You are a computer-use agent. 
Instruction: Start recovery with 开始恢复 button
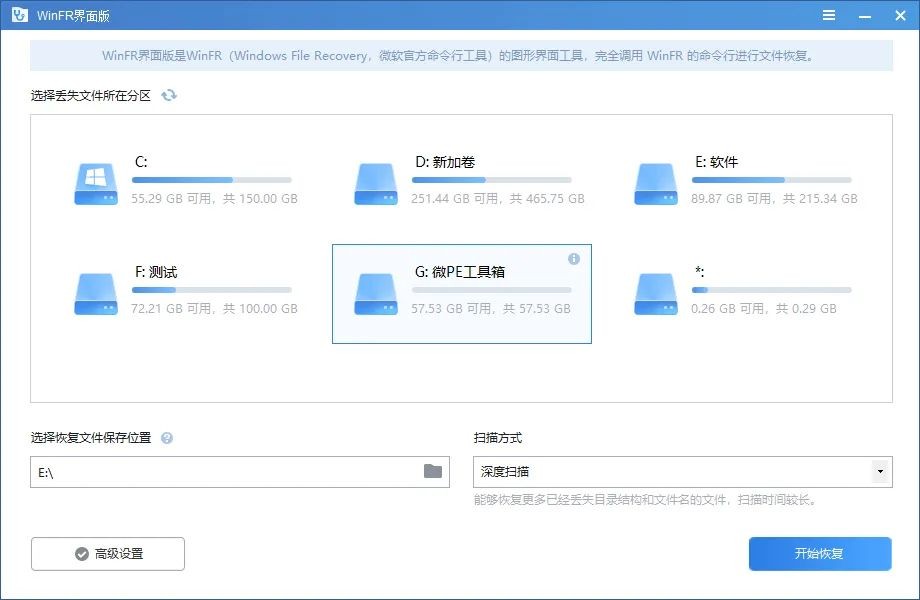(819, 554)
